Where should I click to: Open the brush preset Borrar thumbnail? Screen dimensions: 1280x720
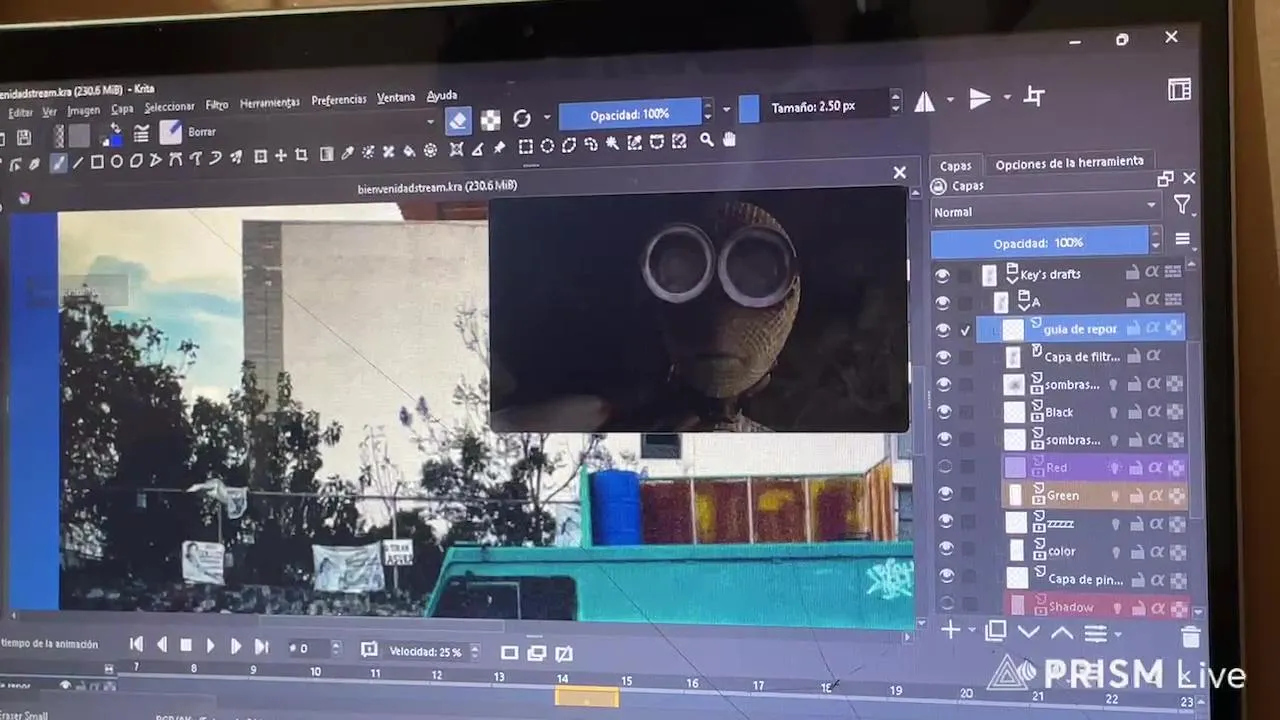[170, 131]
